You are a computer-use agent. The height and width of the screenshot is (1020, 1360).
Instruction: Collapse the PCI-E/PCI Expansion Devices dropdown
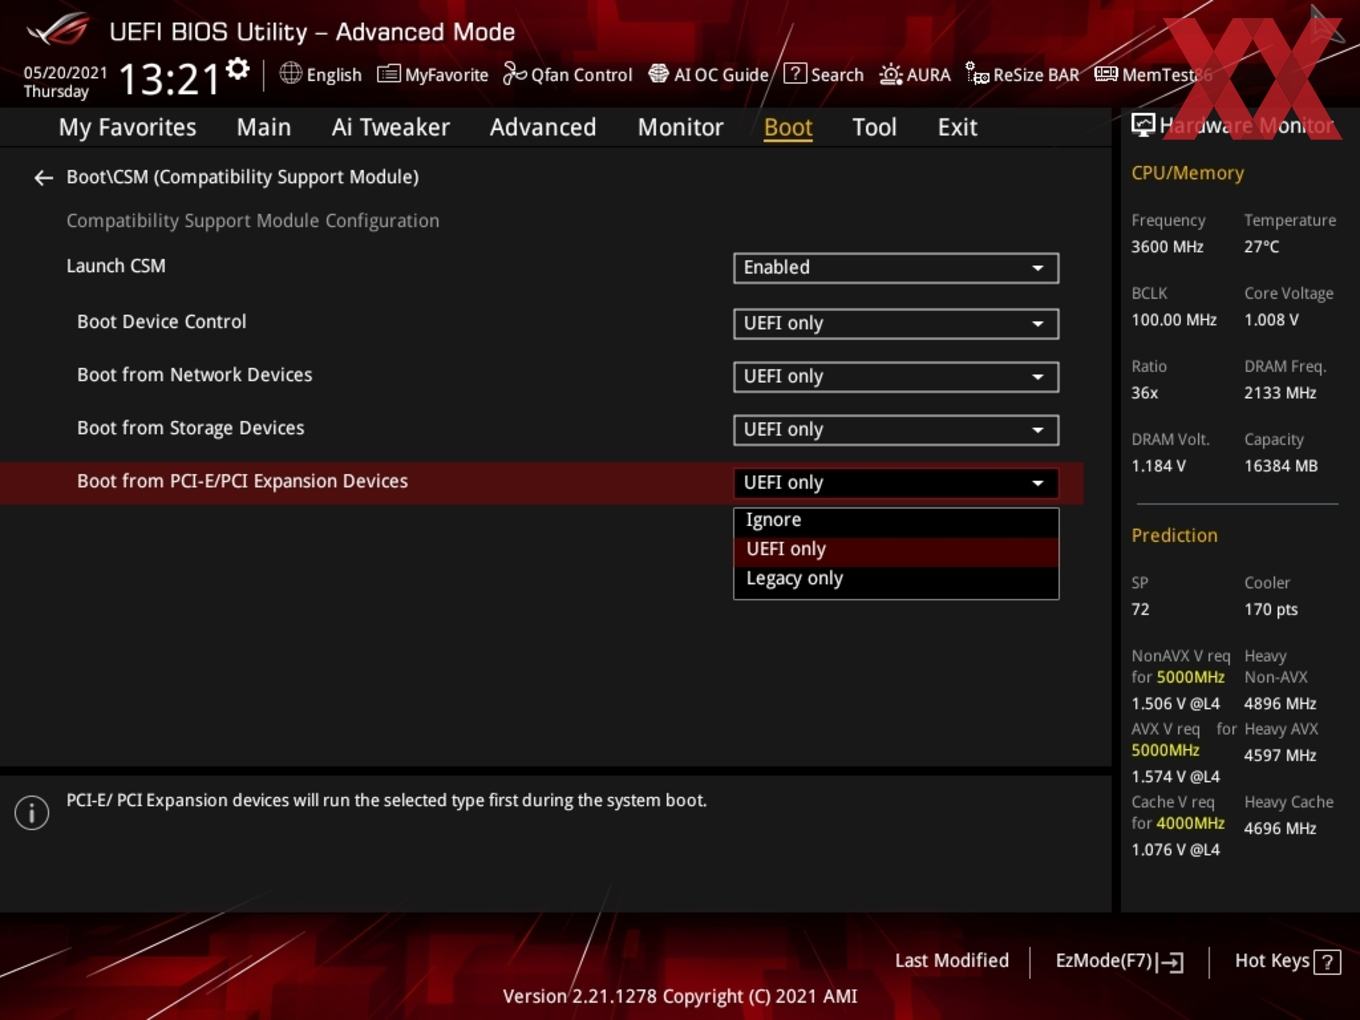click(x=896, y=483)
